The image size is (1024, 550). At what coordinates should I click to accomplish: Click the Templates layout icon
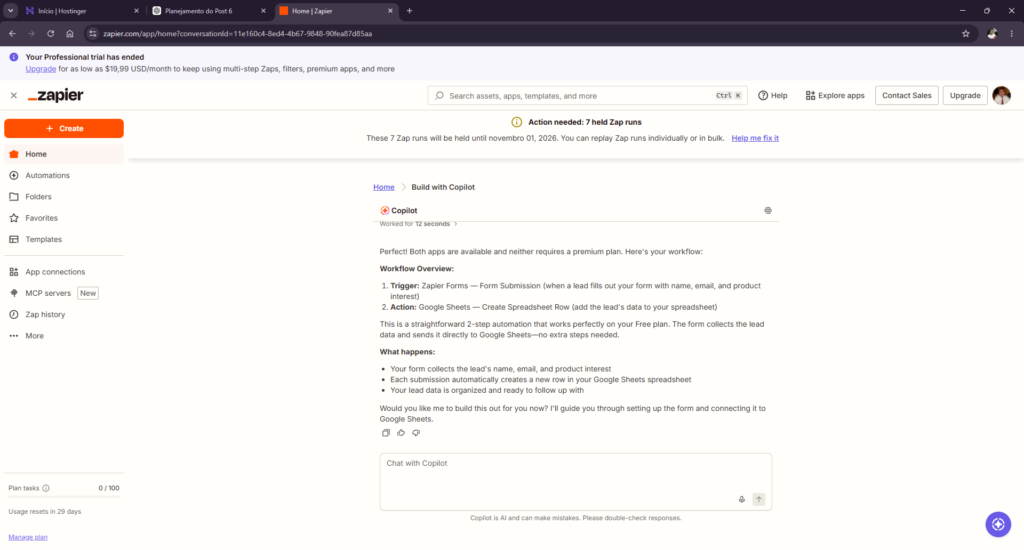pyautogui.click(x=14, y=240)
